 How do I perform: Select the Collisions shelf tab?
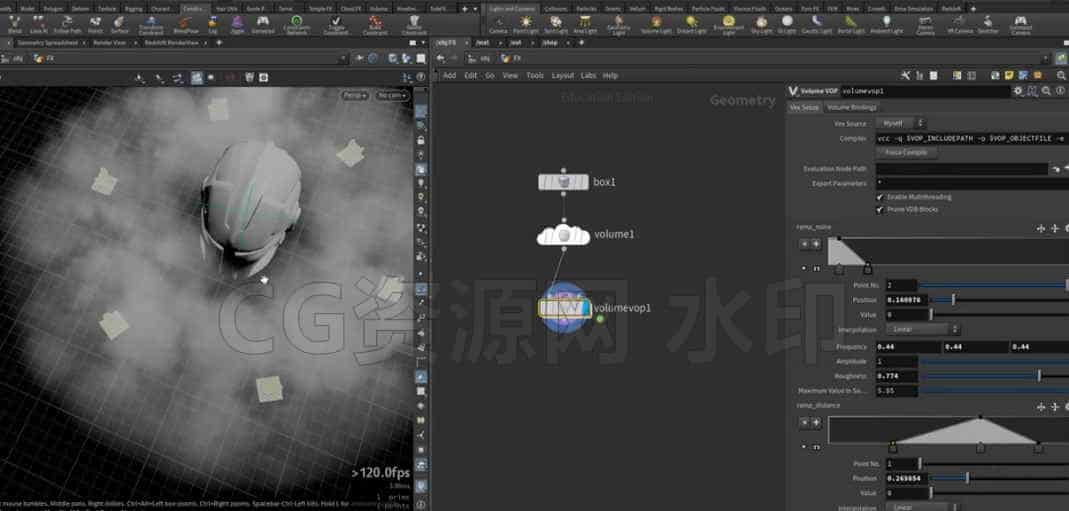click(x=556, y=8)
